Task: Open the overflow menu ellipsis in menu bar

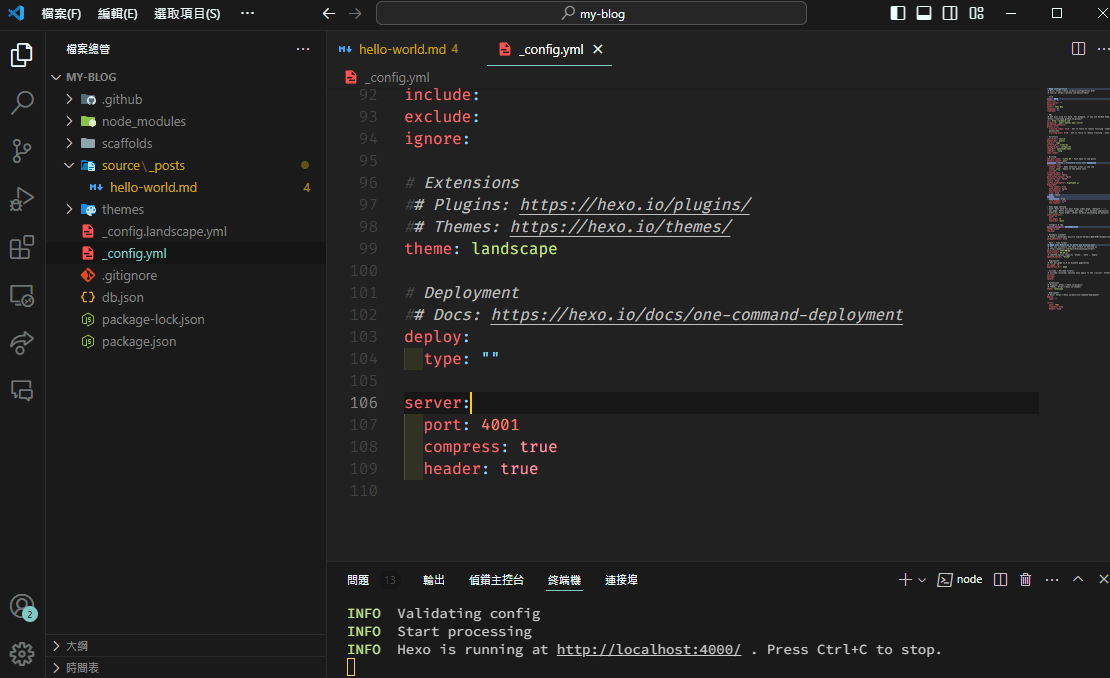Action: [x=247, y=13]
